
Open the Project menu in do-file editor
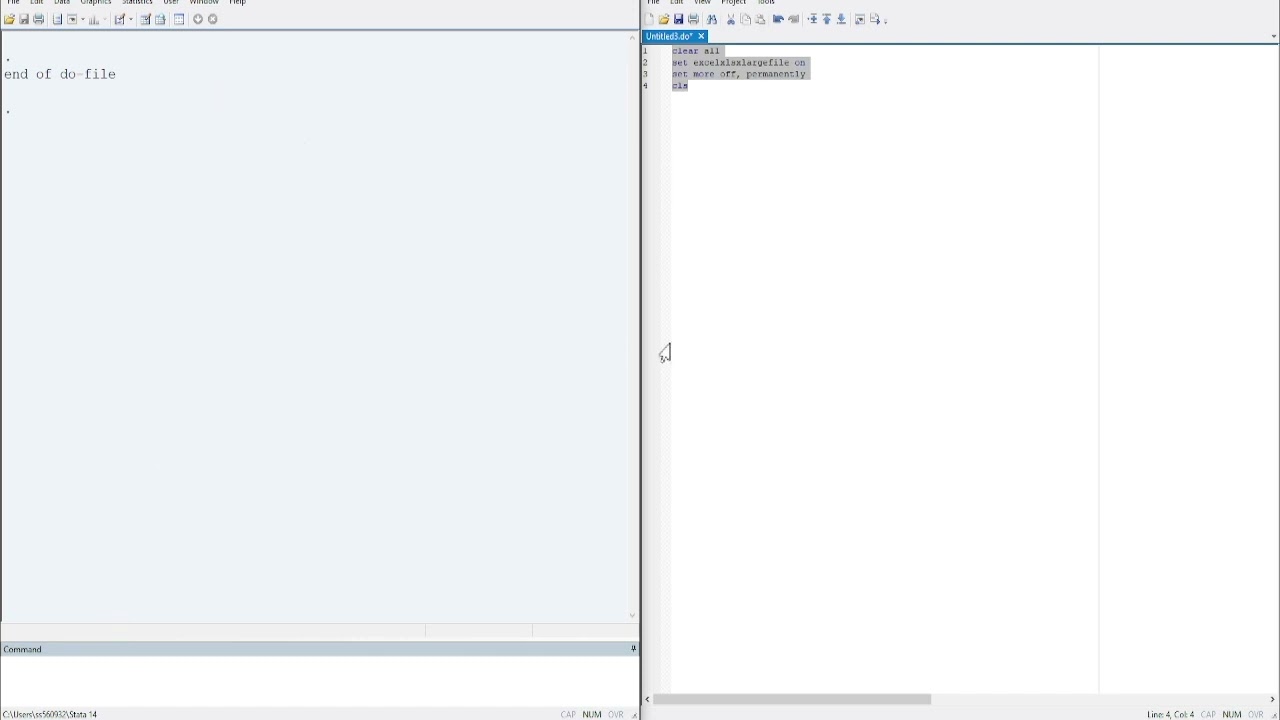tap(734, 2)
